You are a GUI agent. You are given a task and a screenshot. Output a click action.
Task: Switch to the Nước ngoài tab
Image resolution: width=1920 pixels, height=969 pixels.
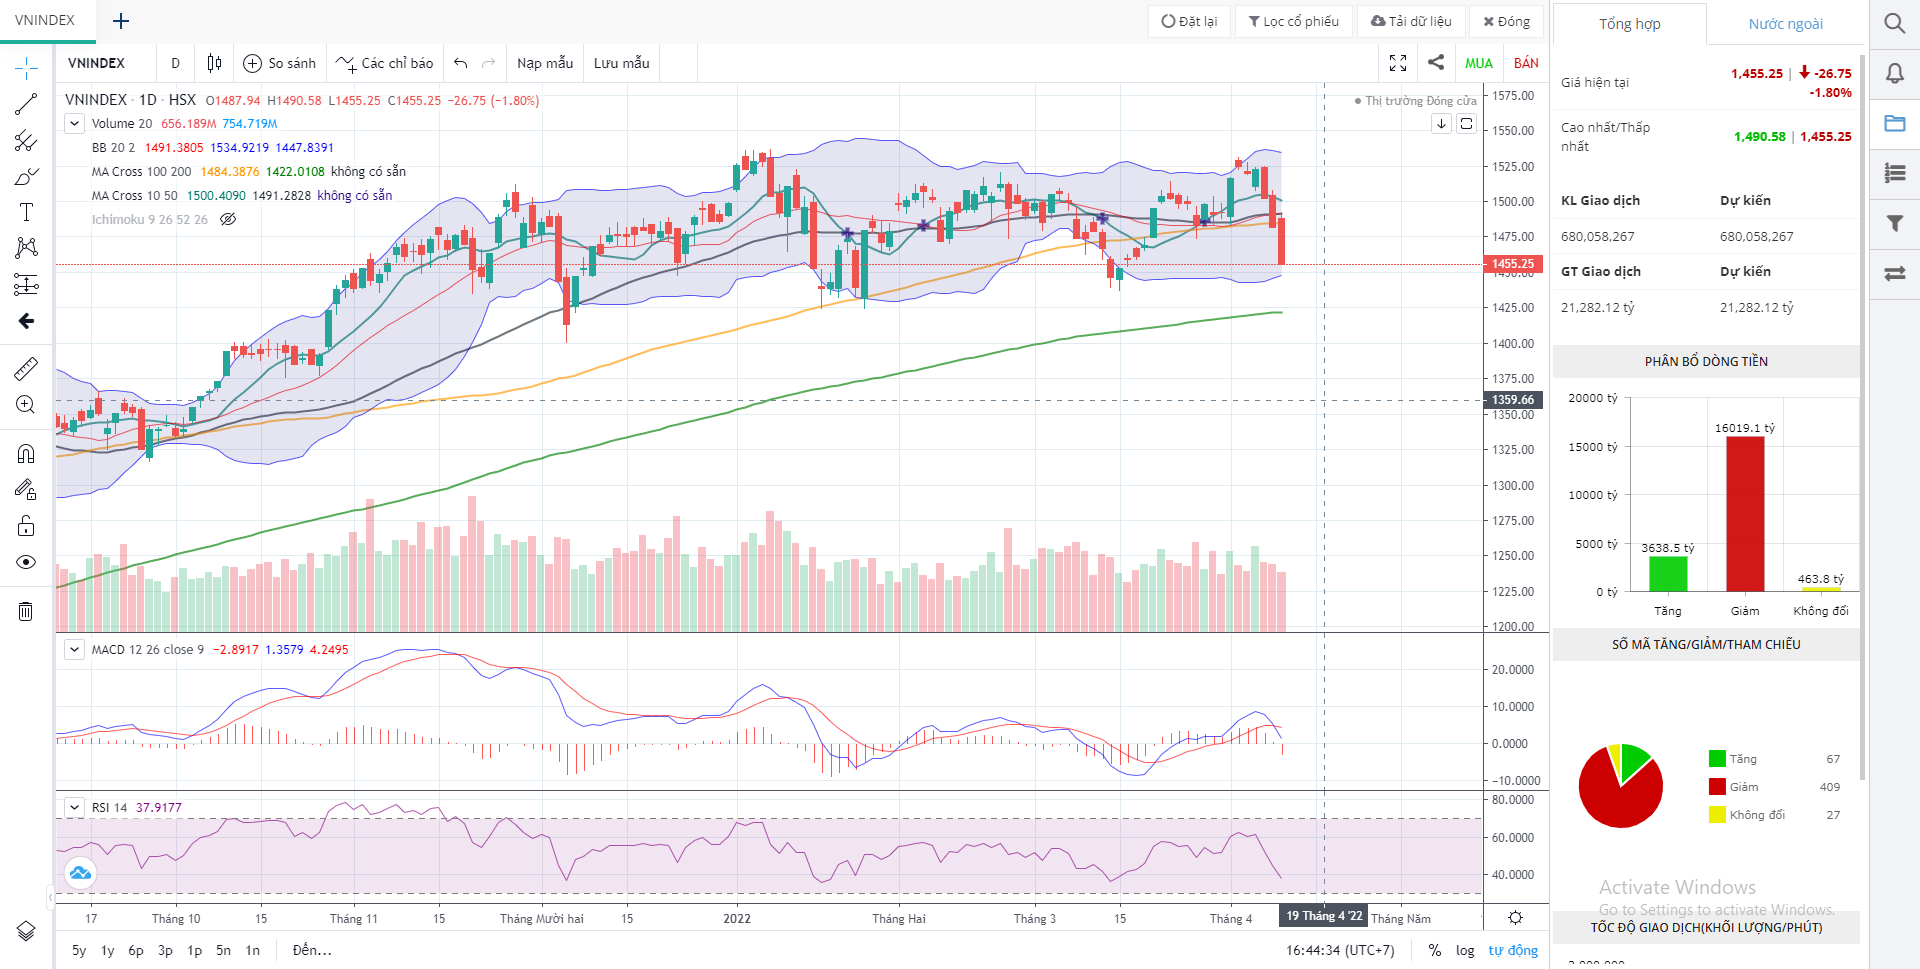click(x=1785, y=24)
